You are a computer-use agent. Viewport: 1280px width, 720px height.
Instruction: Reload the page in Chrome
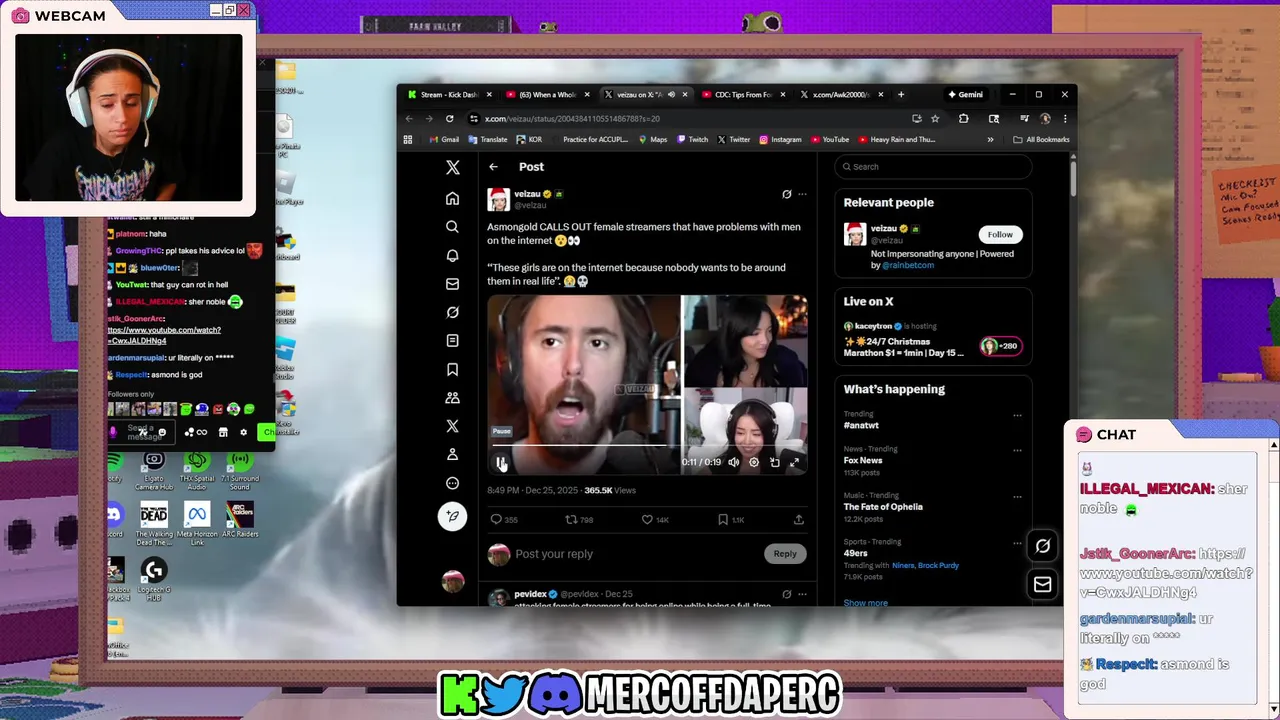point(449,118)
